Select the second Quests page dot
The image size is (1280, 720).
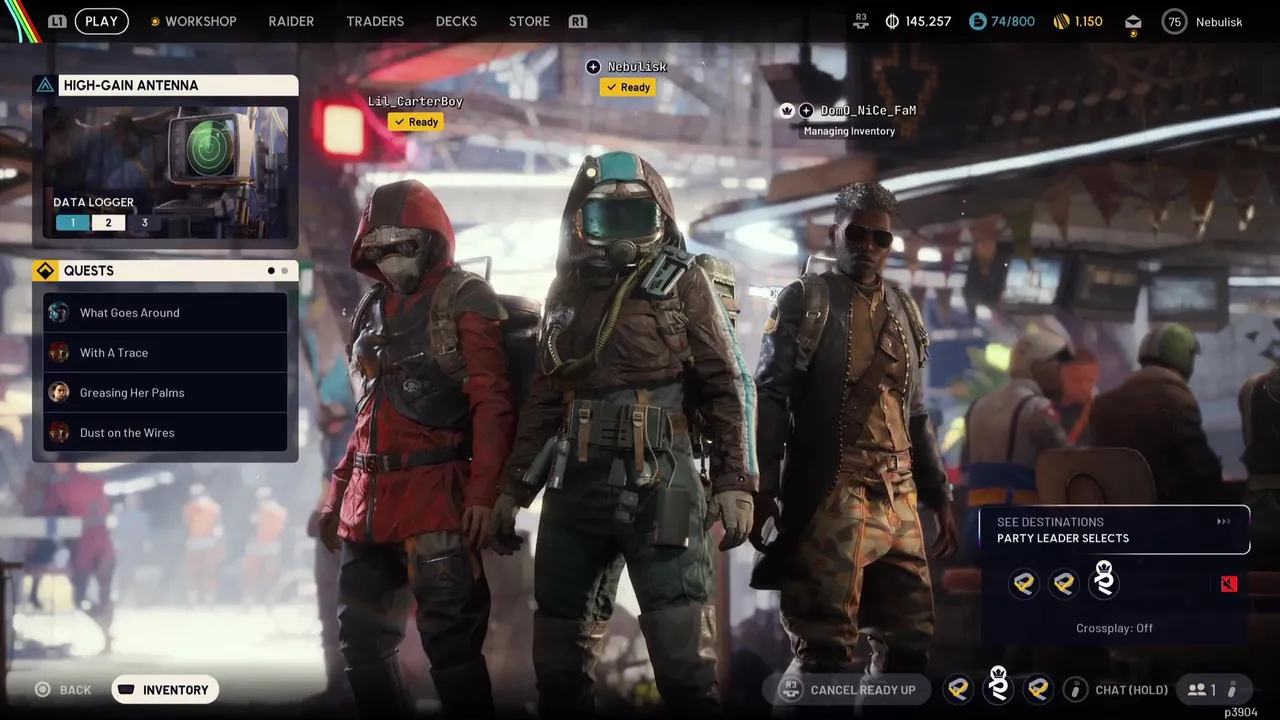[285, 271]
